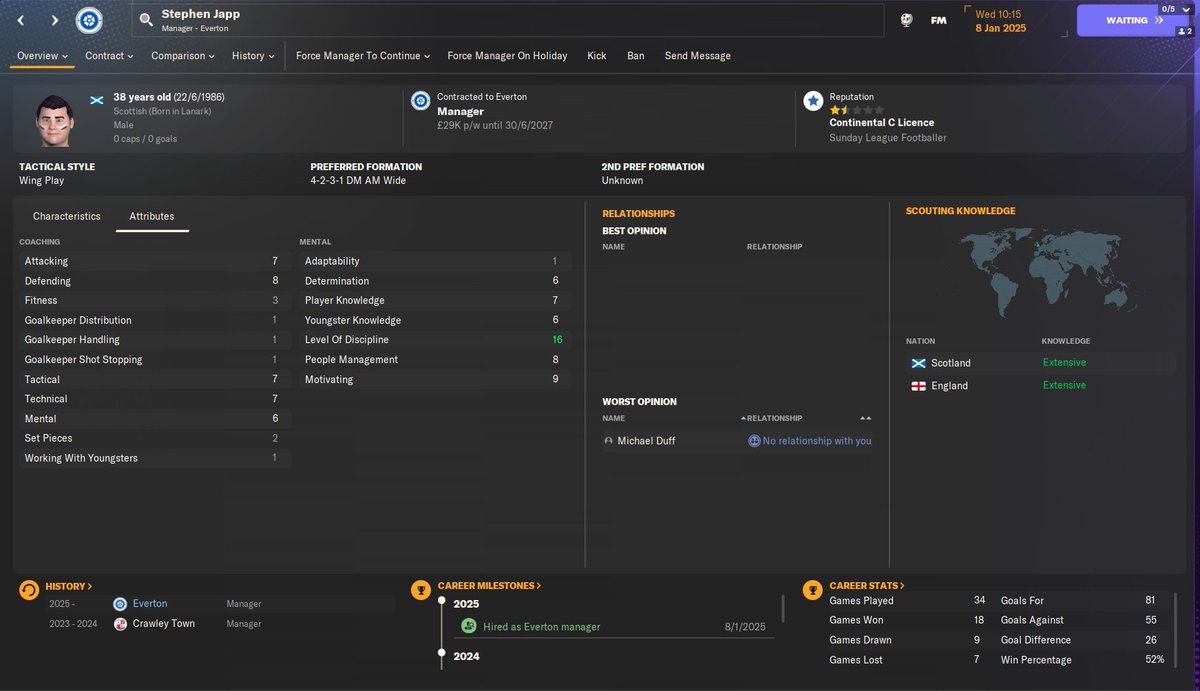Go forward with the right arrow

tap(54, 20)
